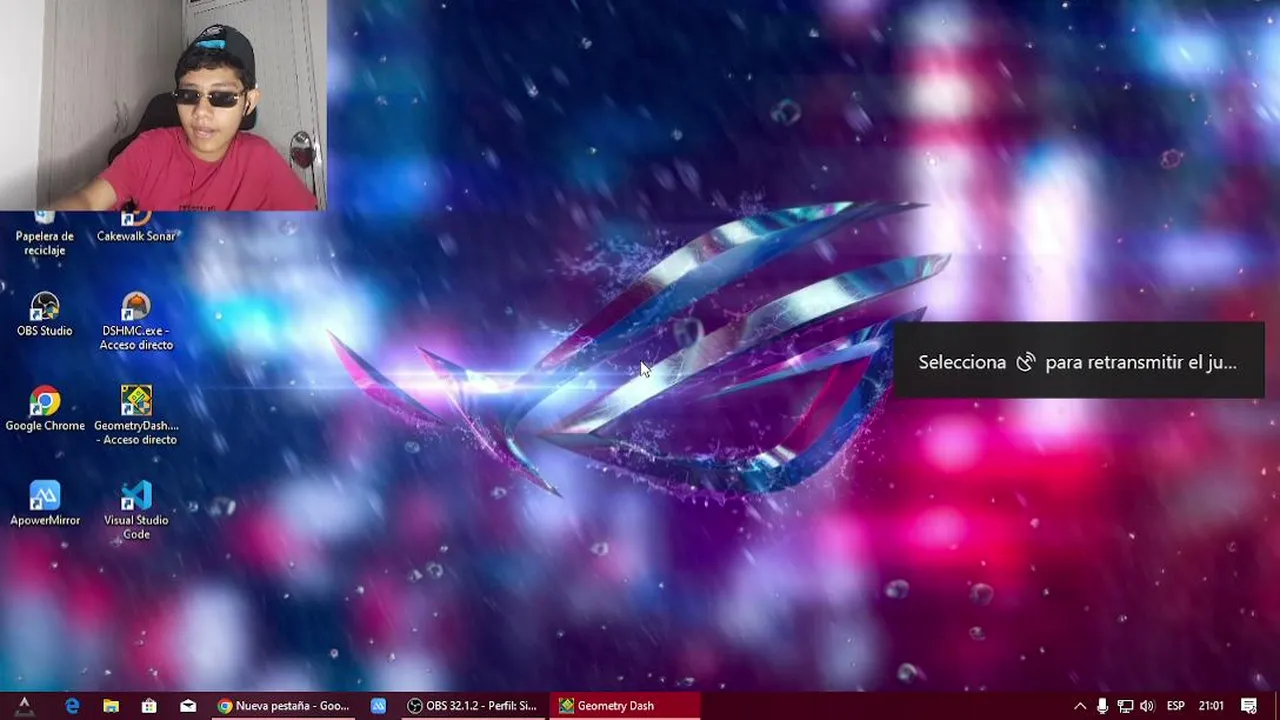The width and height of the screenshot is (1280, 720).
Task: Open the notification center icon
Action: pyautogui.click(x=1249, y=706)
